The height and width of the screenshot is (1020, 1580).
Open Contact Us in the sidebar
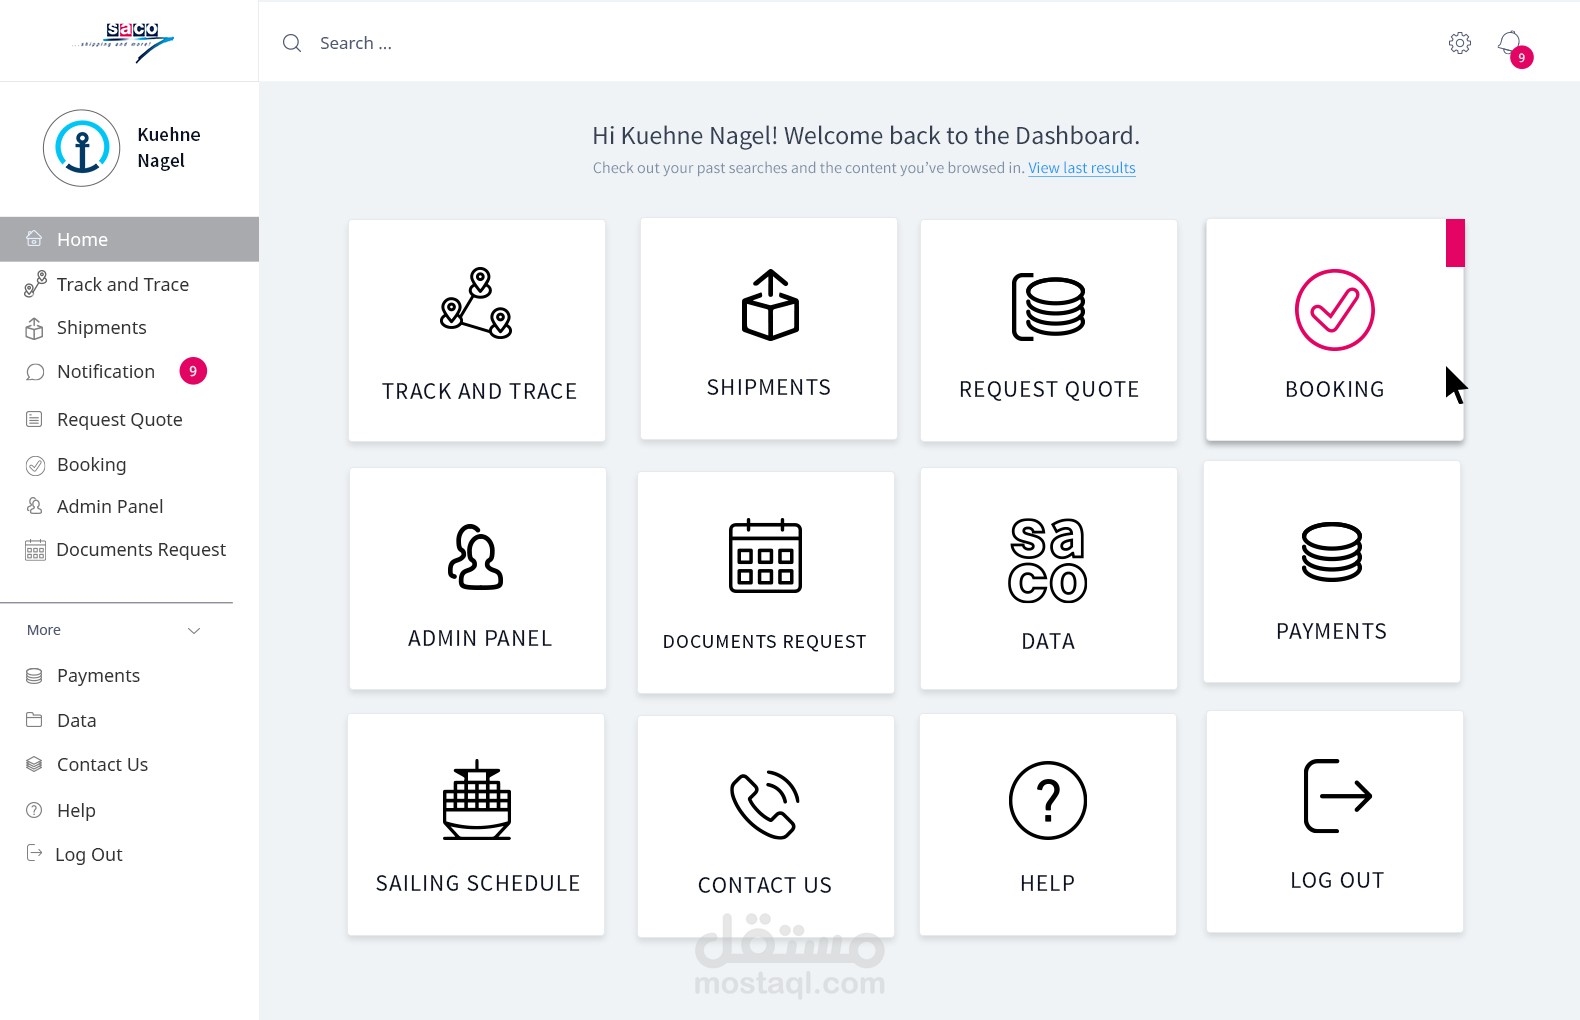[102, 765]
